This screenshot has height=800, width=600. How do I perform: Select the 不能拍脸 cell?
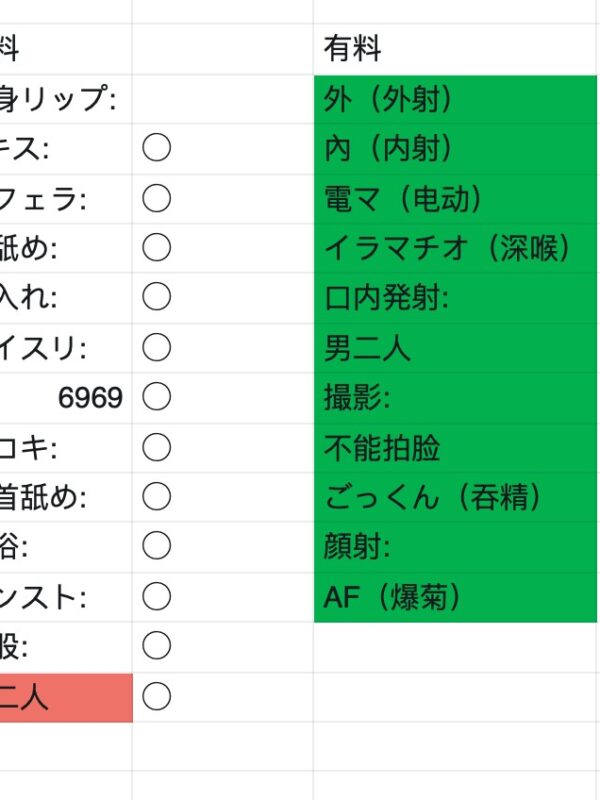tap(455, 448)
